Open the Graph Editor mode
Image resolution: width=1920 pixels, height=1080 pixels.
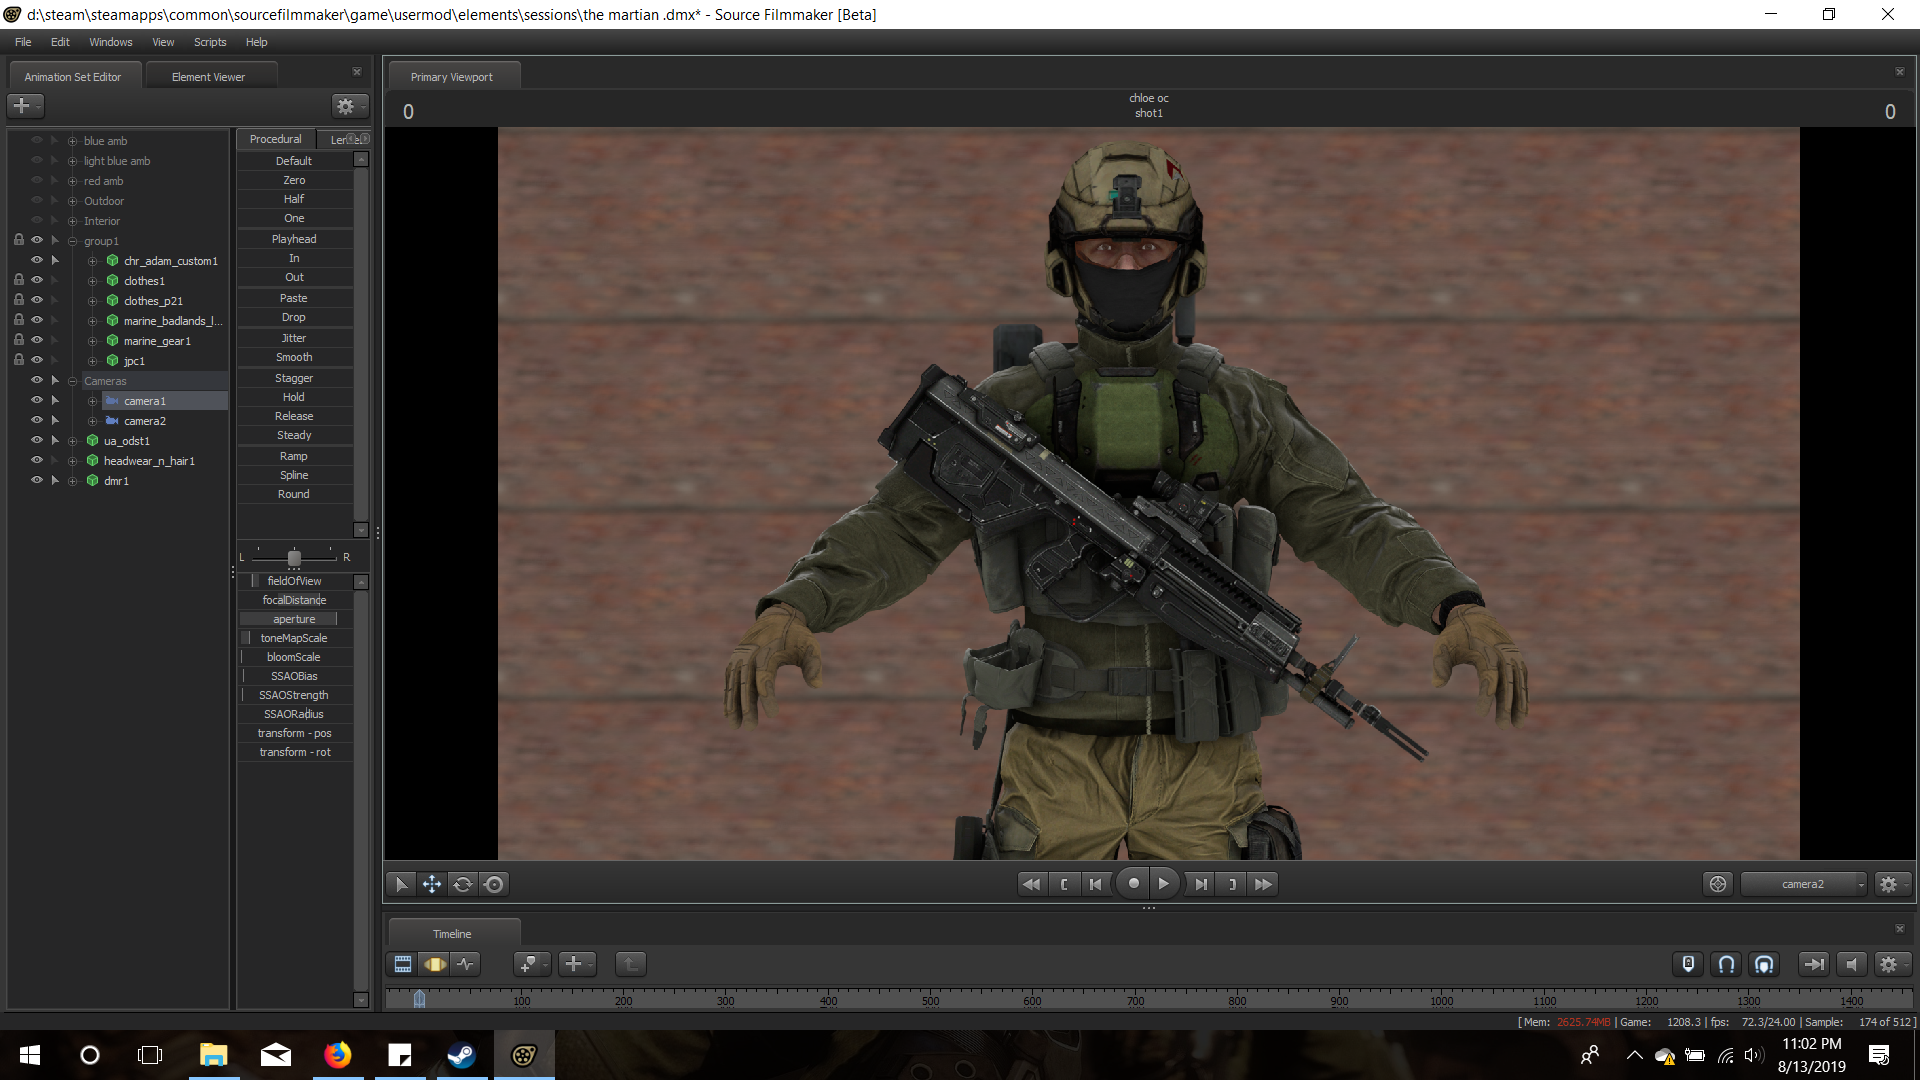coord(466,964)
